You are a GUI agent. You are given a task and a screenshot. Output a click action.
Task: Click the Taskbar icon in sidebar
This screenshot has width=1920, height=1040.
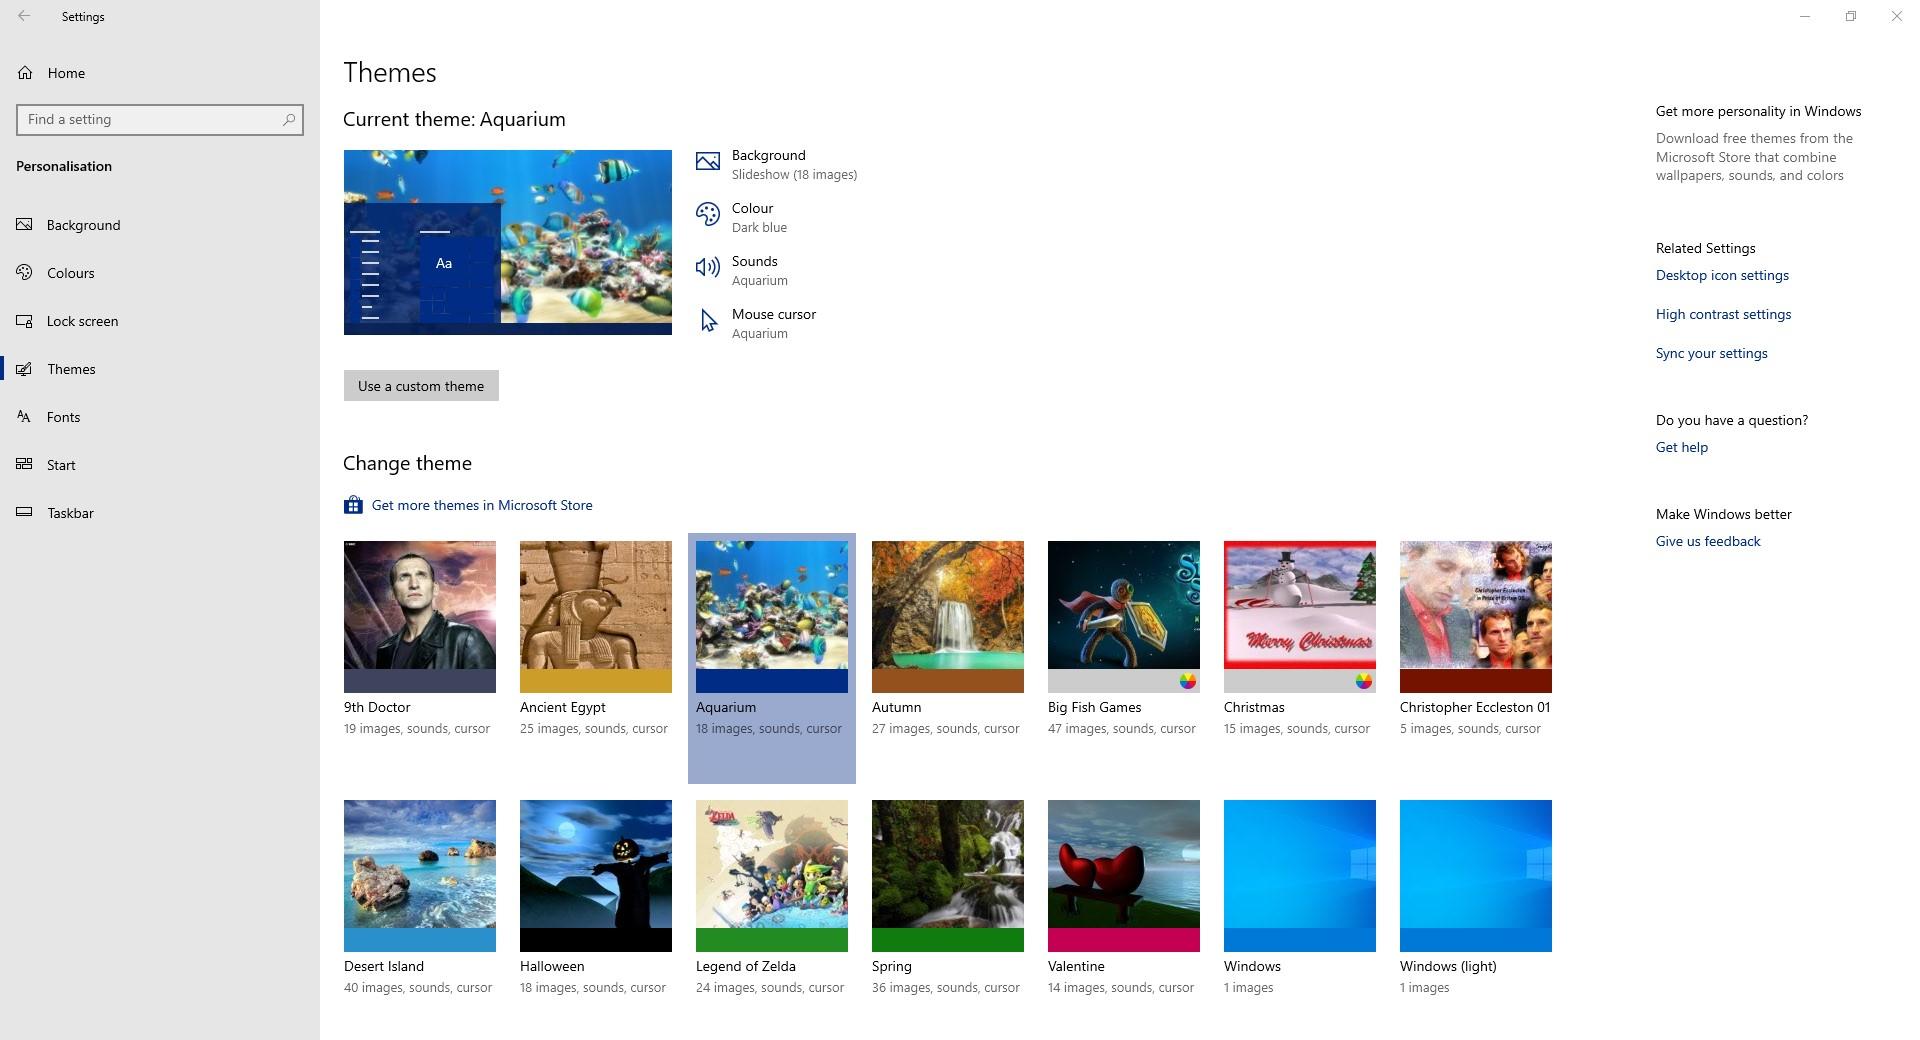pos(25,513)
